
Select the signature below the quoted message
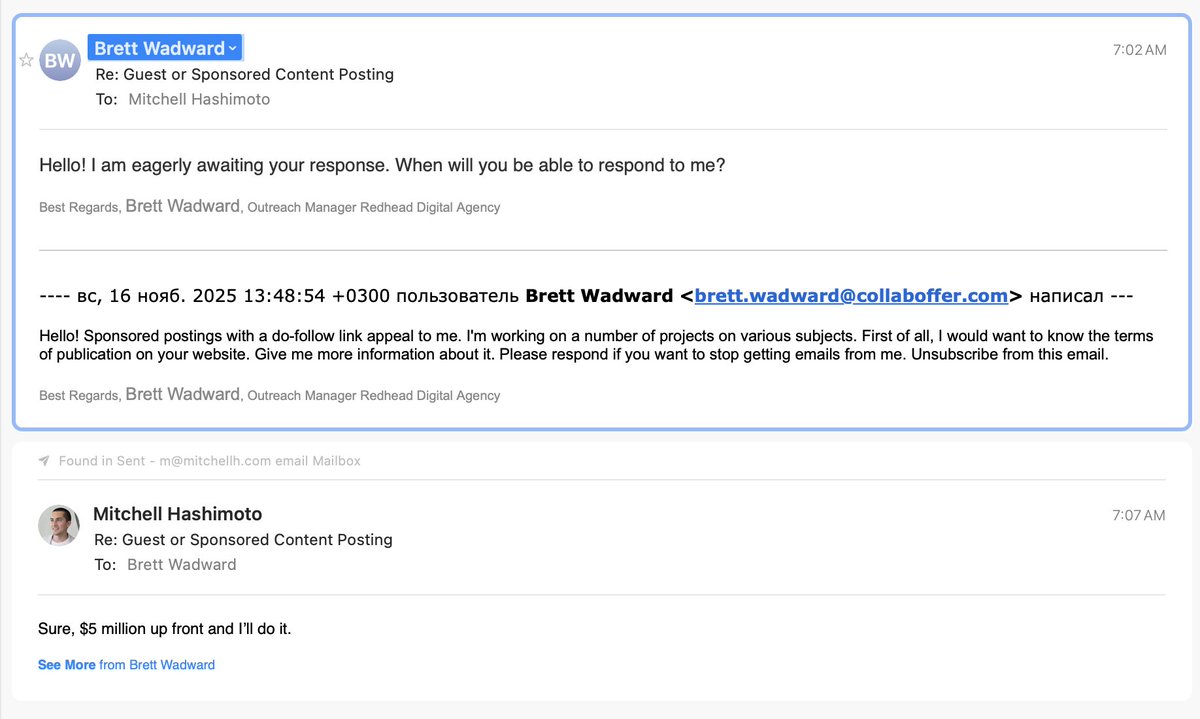coord(269,394)
